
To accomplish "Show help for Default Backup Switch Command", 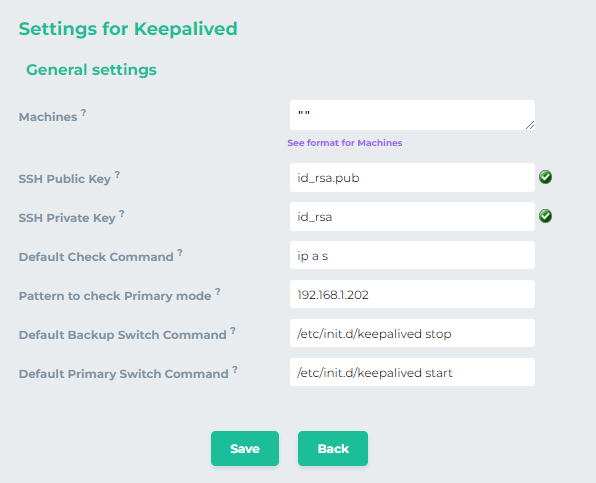I will coord(233,331).
